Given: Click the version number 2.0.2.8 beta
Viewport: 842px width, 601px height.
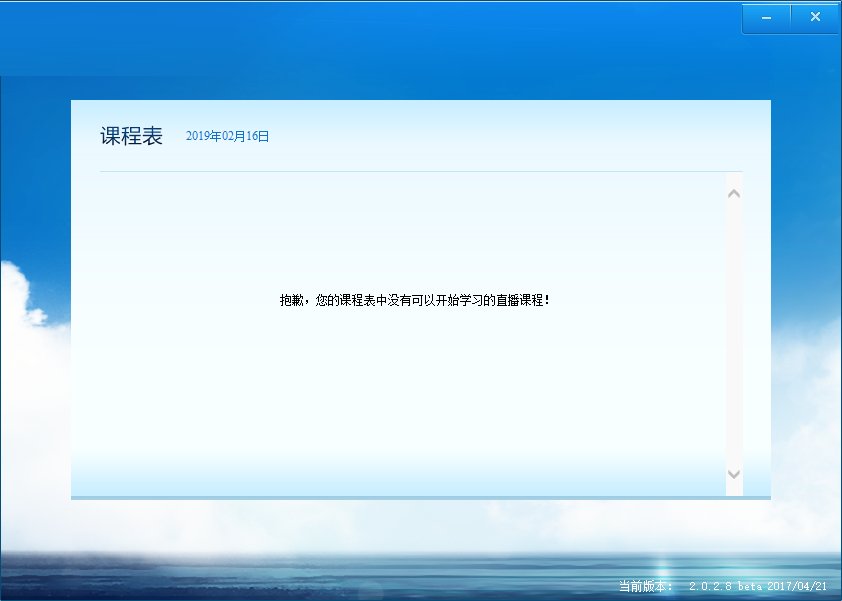Looking at the screenshot, I should tap(727, 586).
